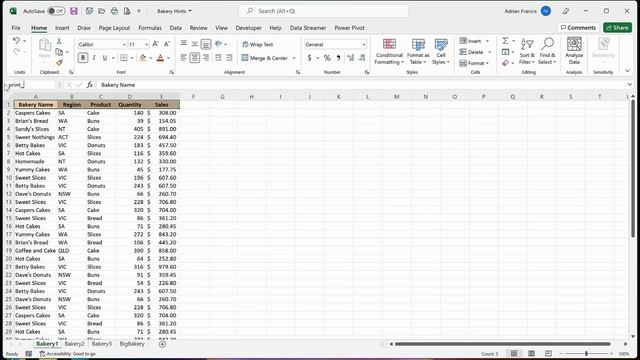Click the Top Align icon
Screen dimensions: 640x360
[184, 44]
